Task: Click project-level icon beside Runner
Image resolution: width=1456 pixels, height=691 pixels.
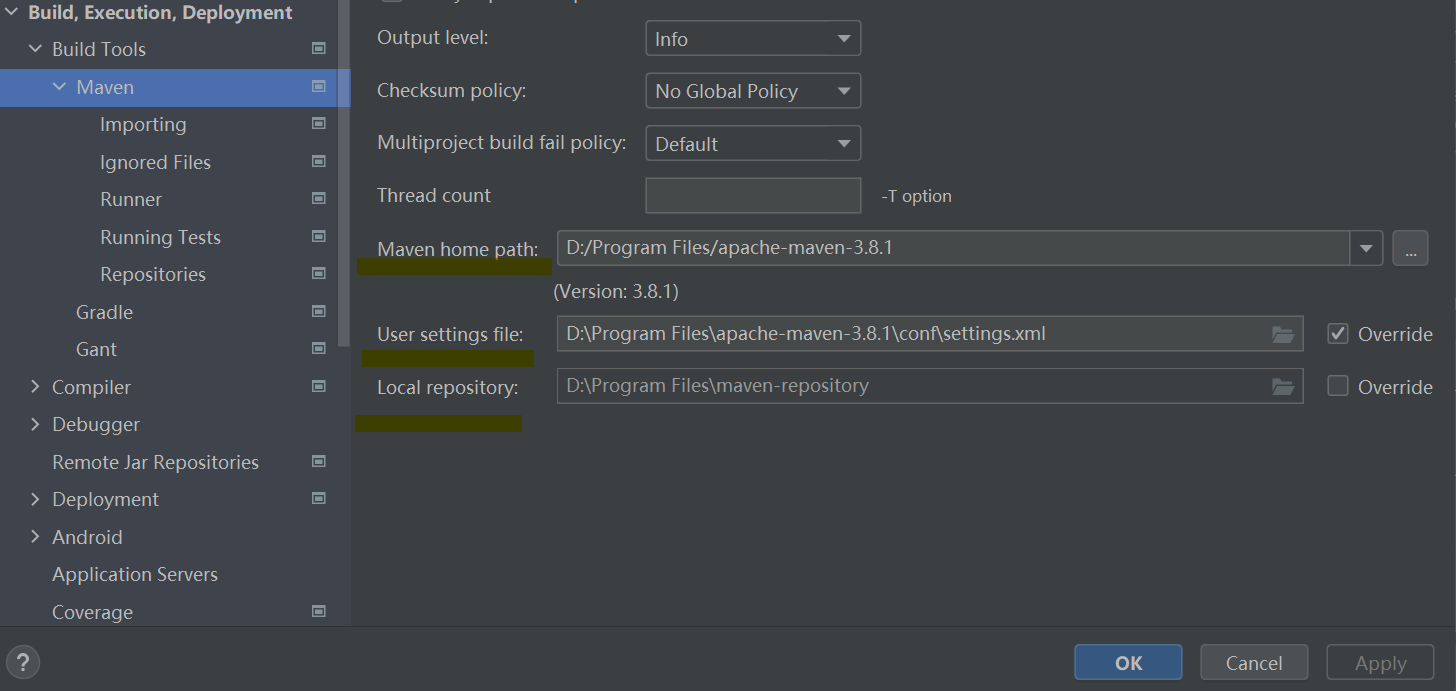Action: pos(319,198)
